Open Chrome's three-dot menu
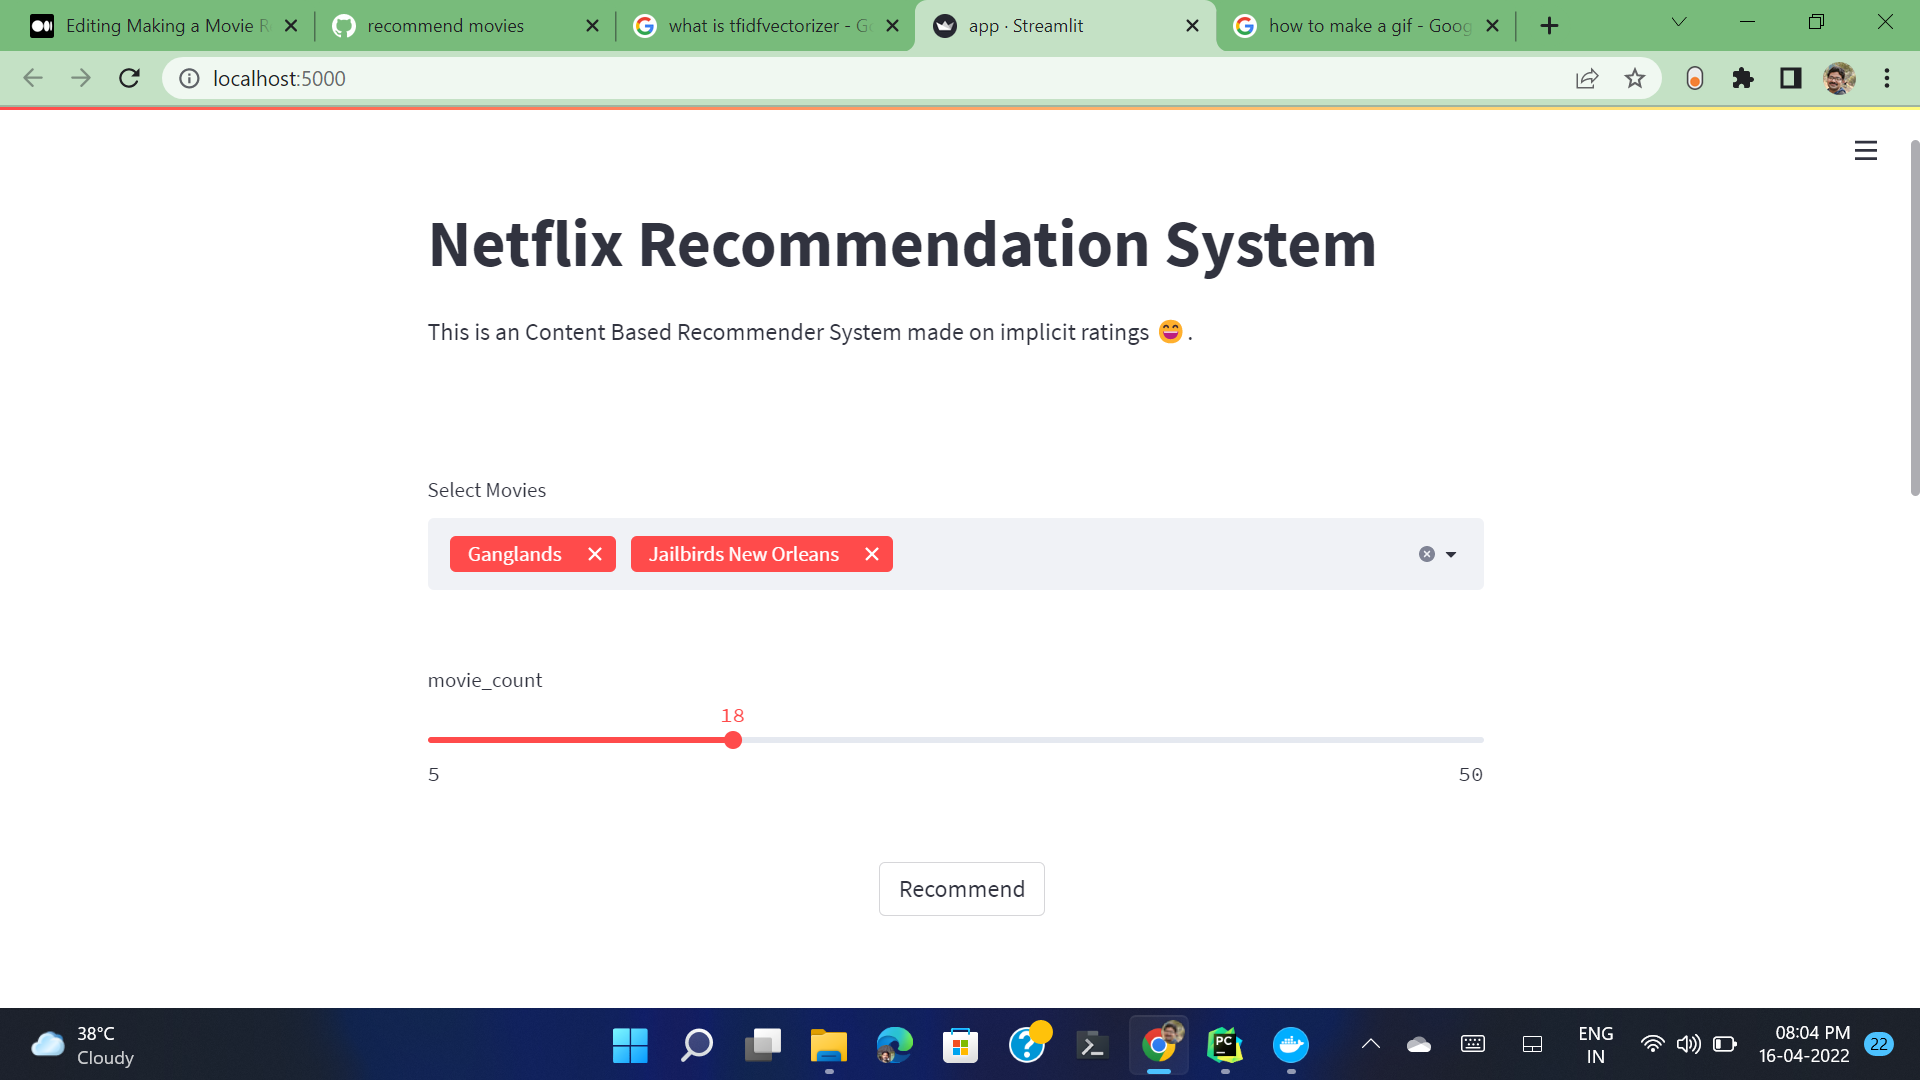The height and width of the screenshot is (1080, 1920). (1887, 78)
